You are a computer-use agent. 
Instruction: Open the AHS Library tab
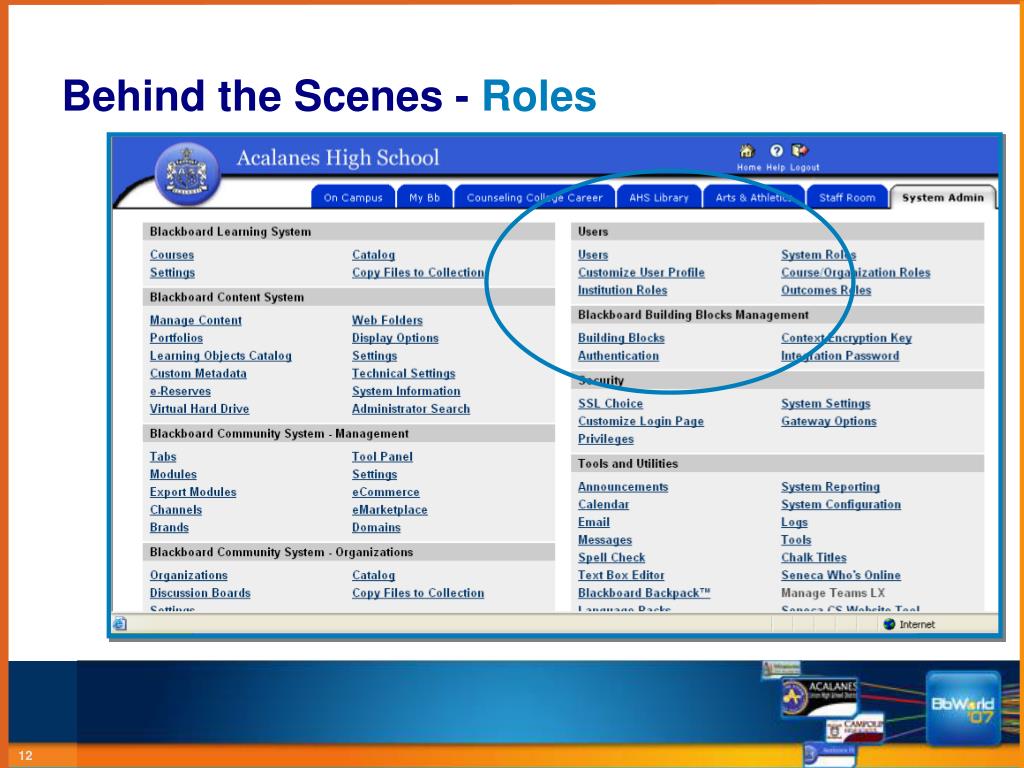tap(659, 198)
